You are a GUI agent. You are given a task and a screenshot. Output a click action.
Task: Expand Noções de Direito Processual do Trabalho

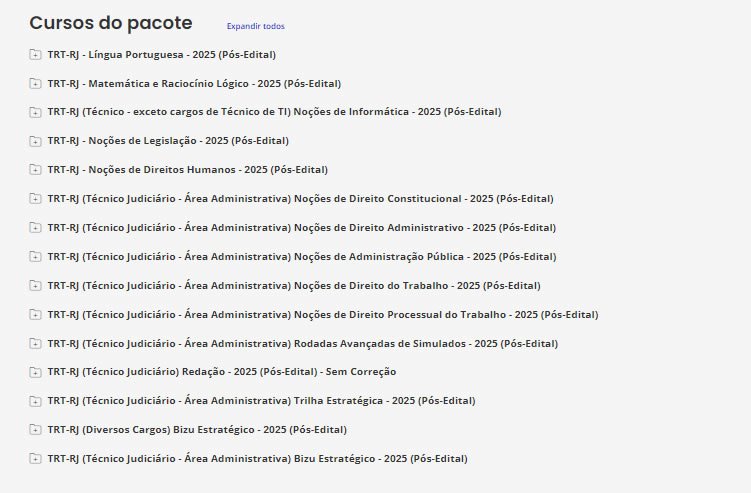tap(322, 315)
